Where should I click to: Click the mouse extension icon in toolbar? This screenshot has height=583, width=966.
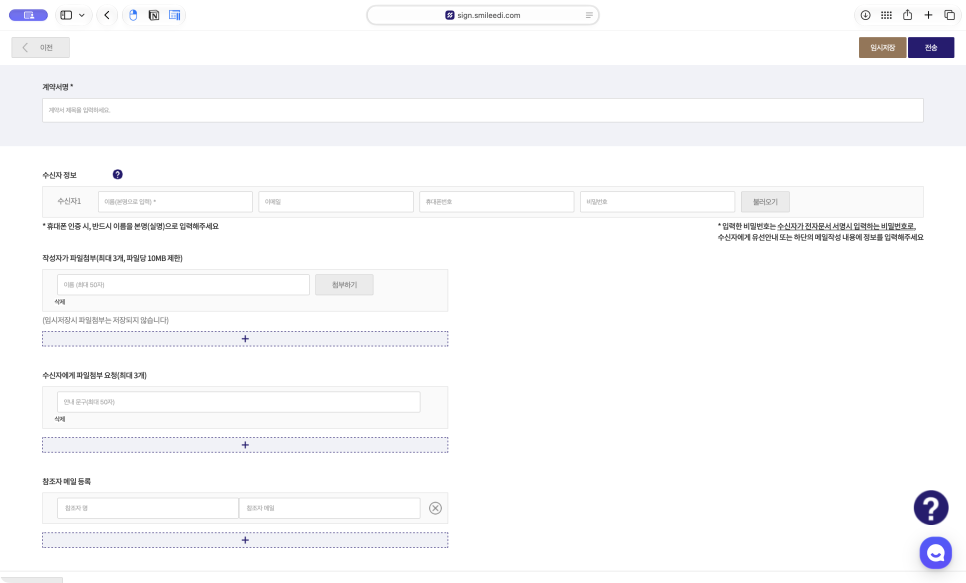click(133, 15)
